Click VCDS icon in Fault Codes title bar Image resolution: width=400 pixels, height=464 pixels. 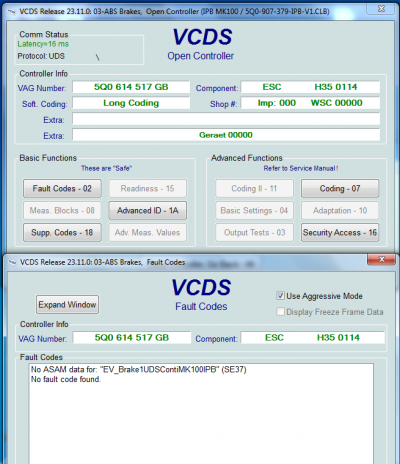coord(12,263)
